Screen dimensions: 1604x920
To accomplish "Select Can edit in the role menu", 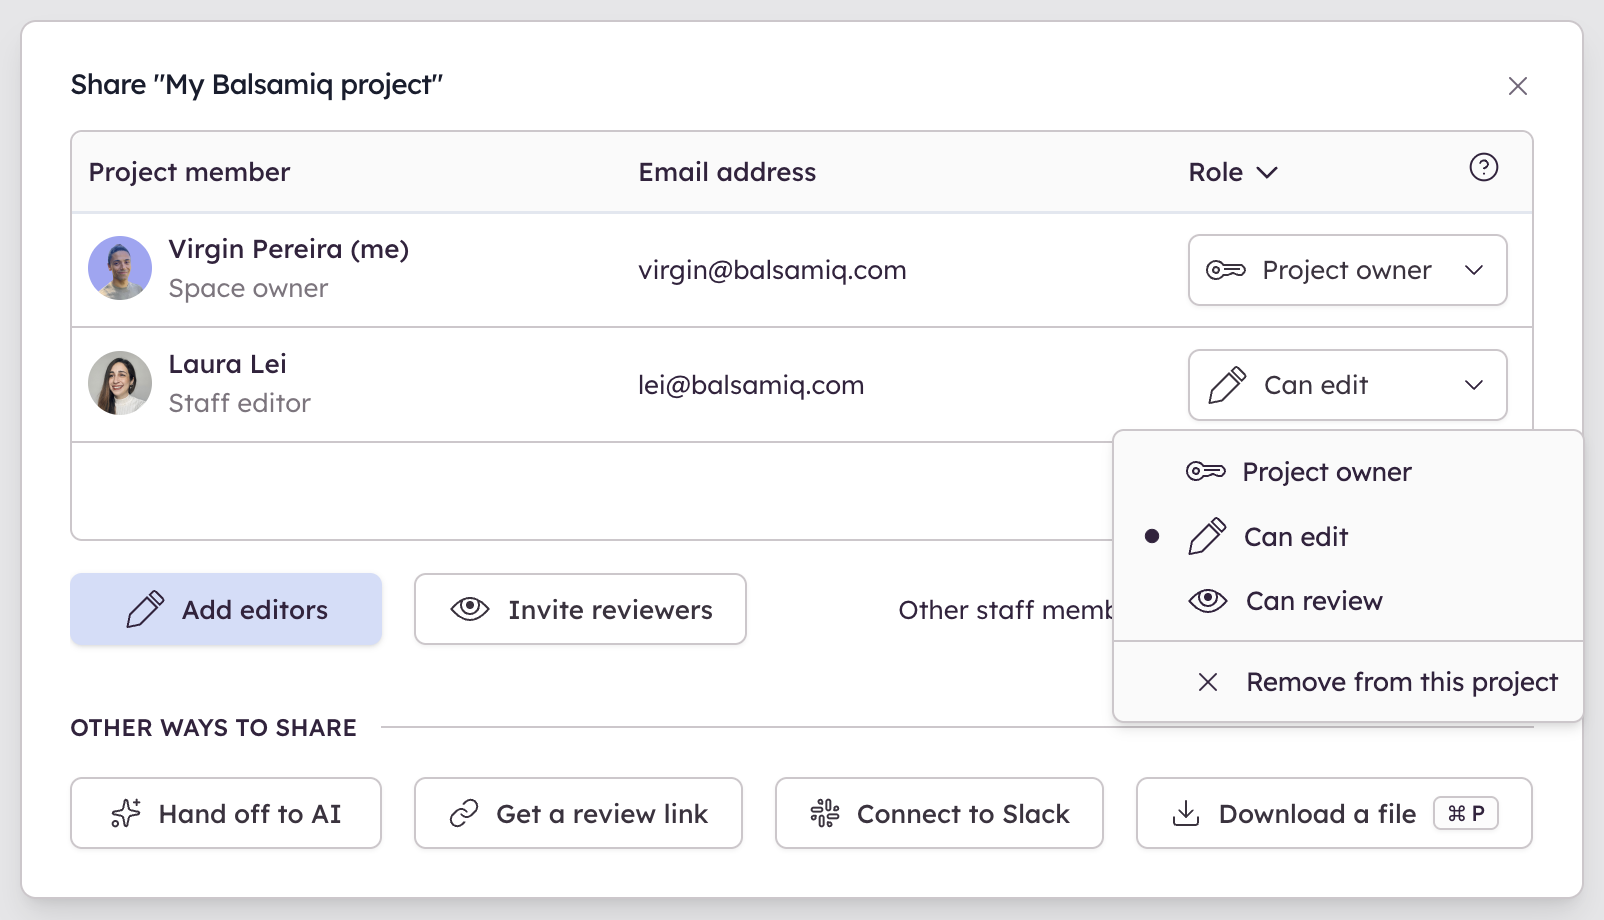I will tap(1347, 537).
